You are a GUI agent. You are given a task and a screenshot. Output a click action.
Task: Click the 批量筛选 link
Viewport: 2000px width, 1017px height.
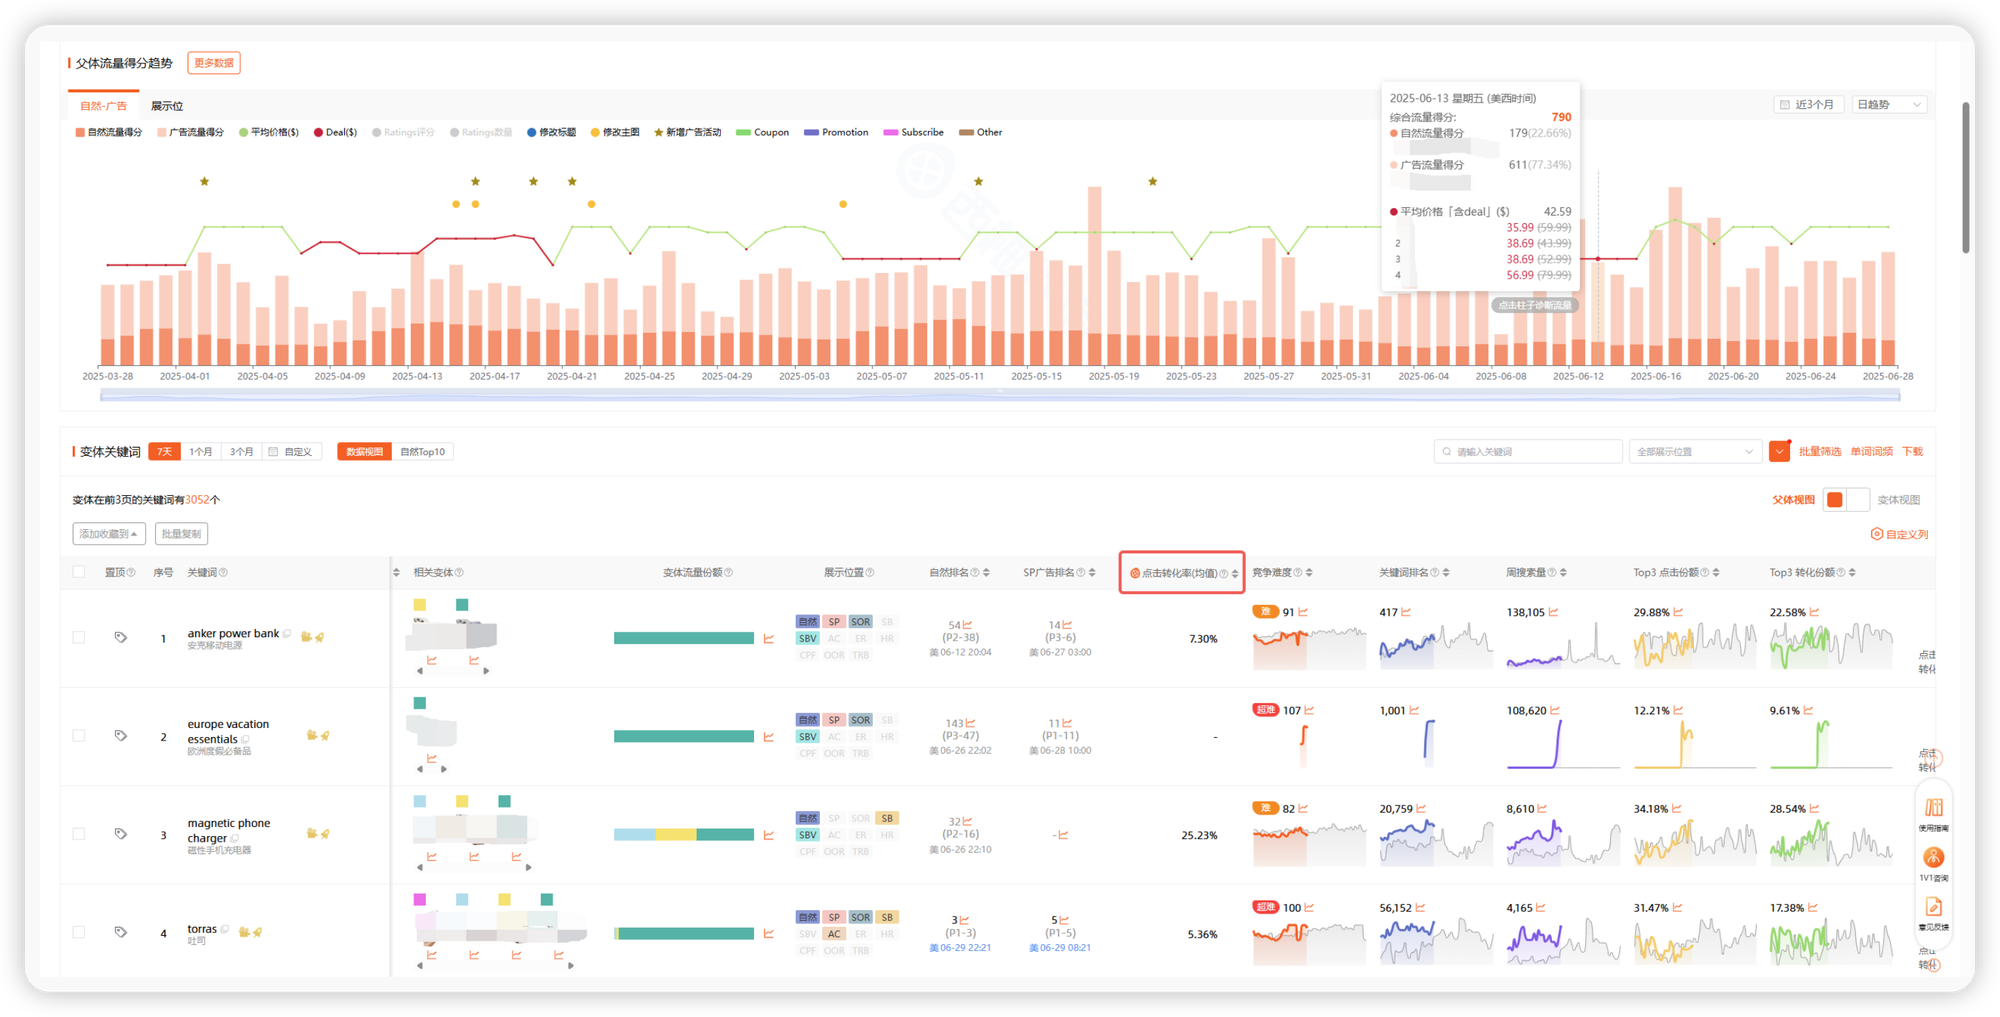coord(1819,452)
